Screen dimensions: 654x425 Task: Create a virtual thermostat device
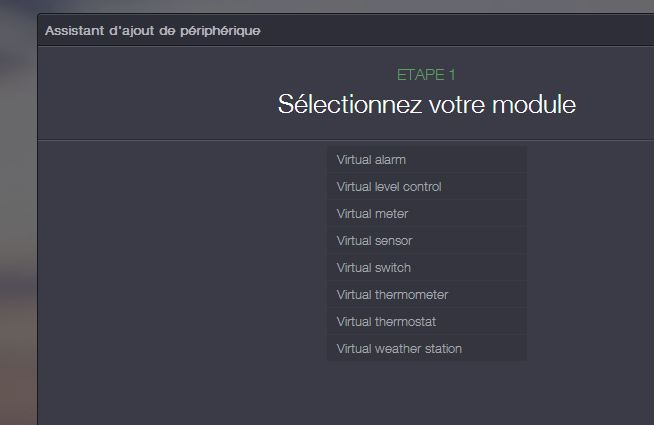[426, 322]
